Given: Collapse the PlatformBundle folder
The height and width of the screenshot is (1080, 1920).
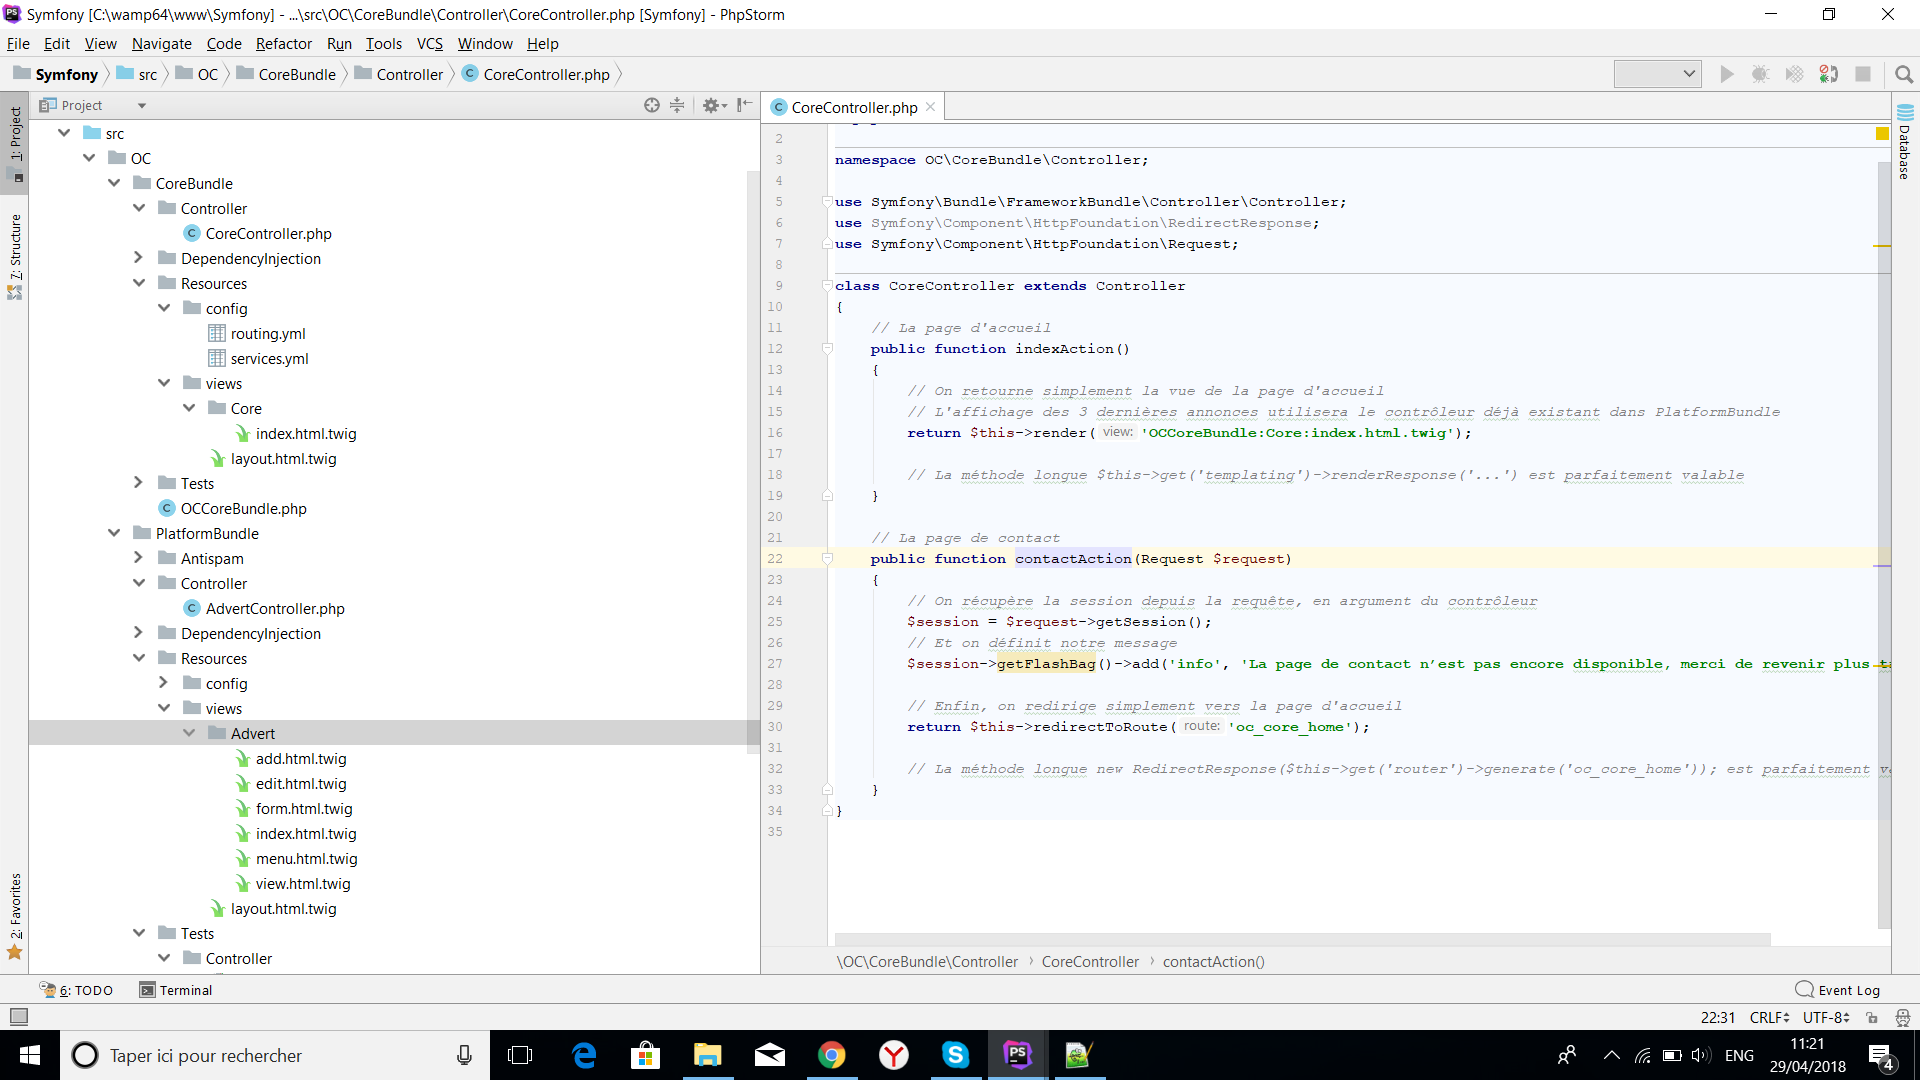Looking at the screenshot, I should (x=114, y=533).
